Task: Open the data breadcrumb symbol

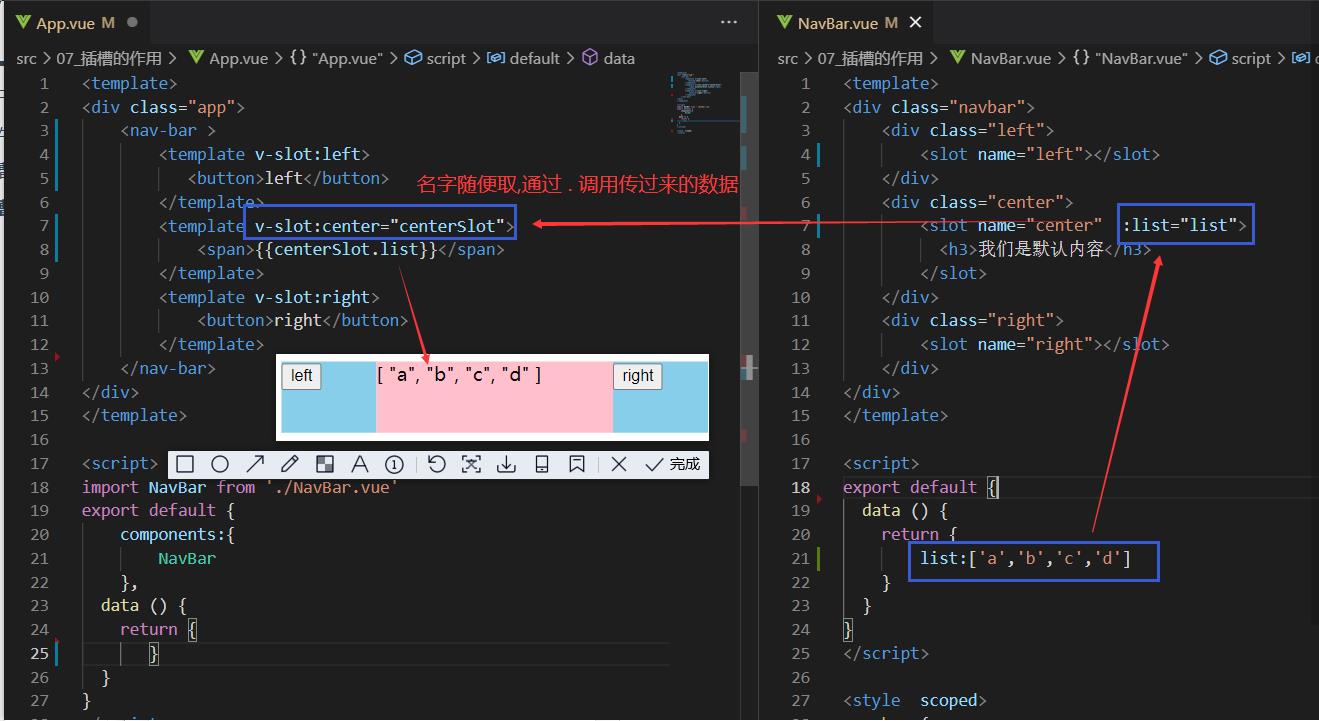Action: click(608, 59)
